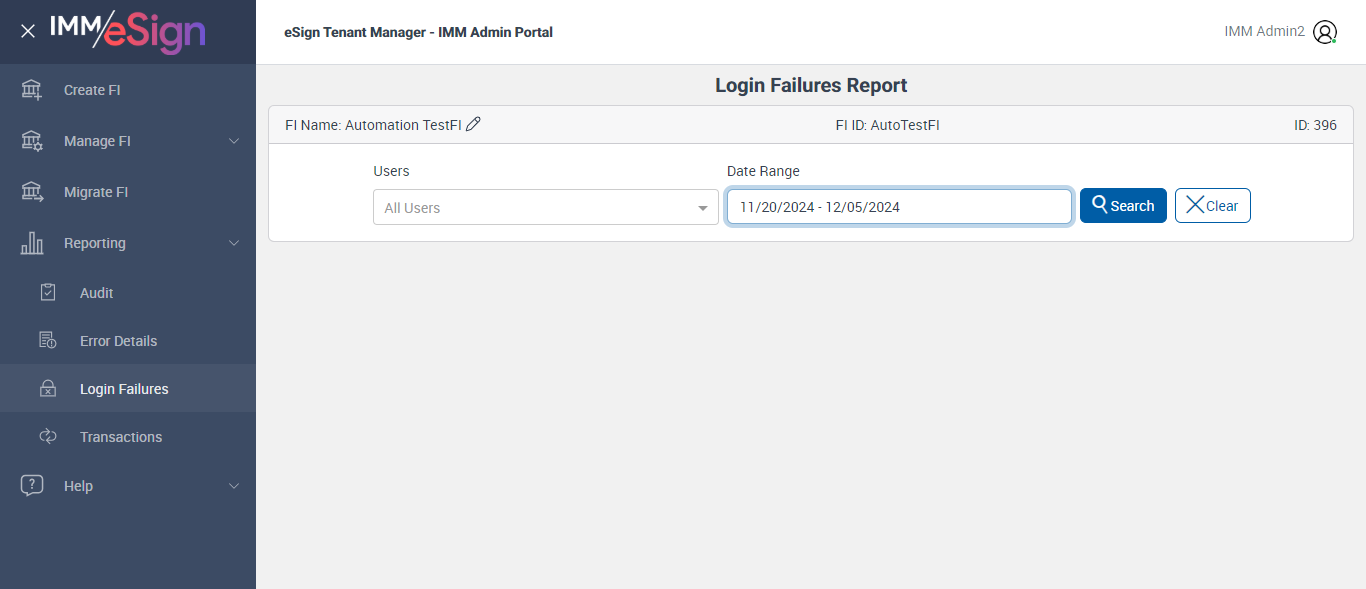Click the X icon to close sidebar

28,31
